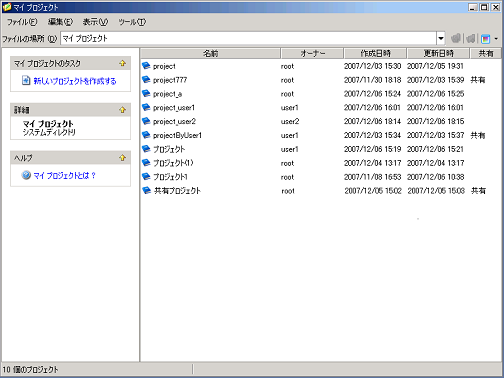Click 共有 cell in project777 row
The height and width of the screenshot is (378, 504).
pos(478,80)
